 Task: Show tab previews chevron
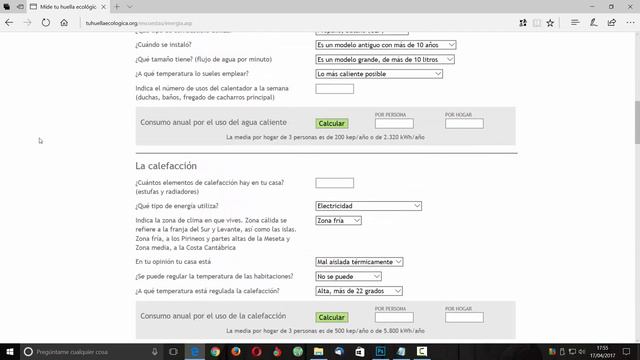pos(129,7)
